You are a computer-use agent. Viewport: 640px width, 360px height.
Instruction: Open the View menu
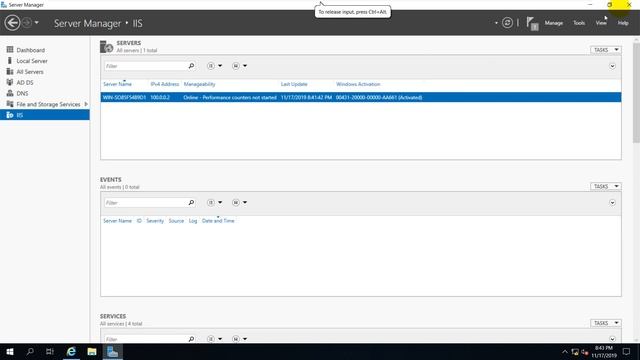(601, 23)
